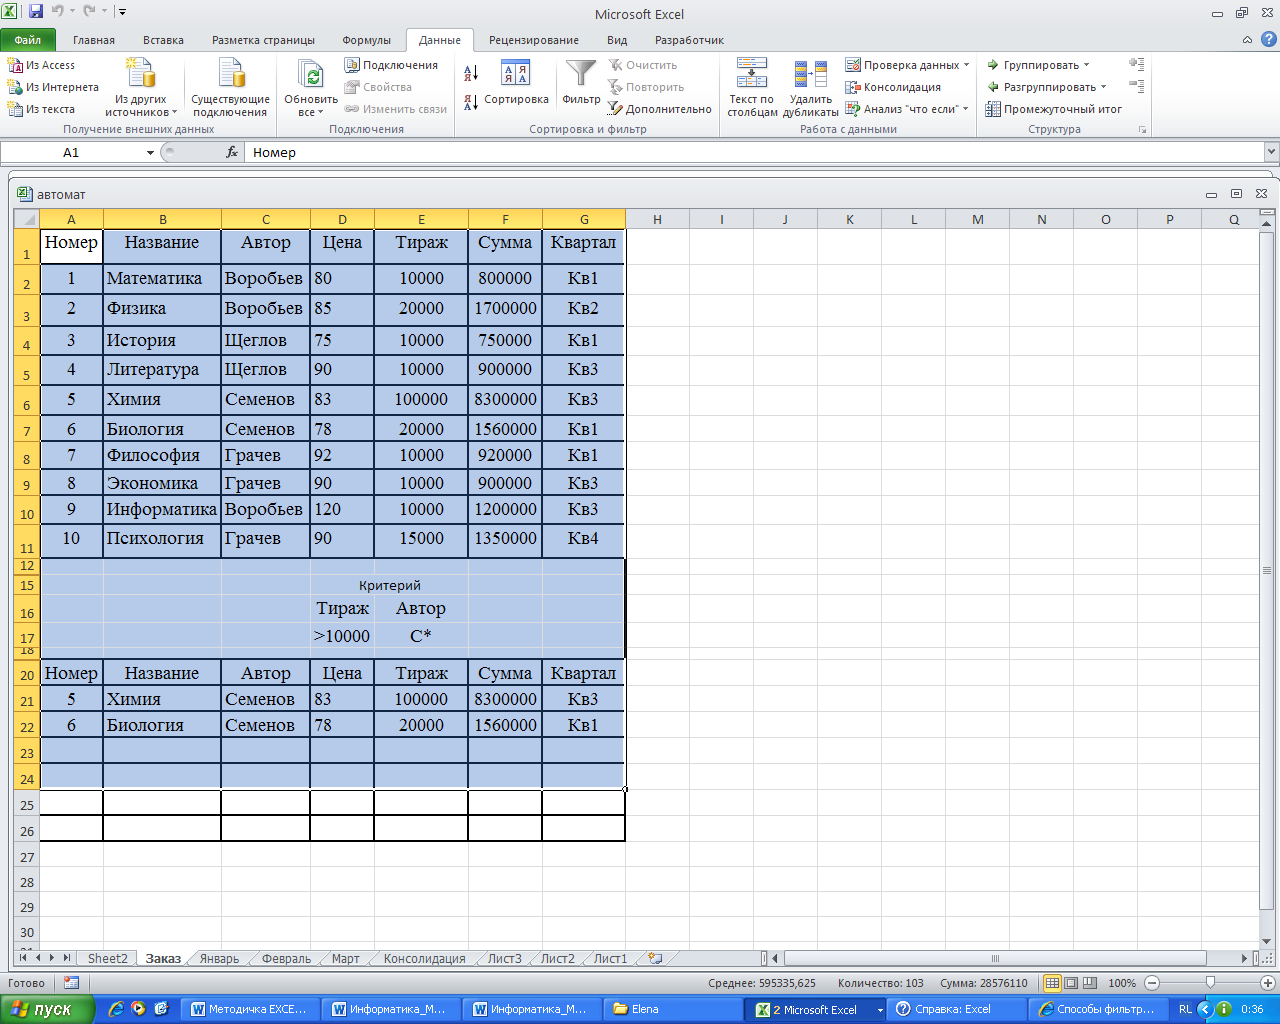Open Data Validation (Проверка данных) dropdown arrow
The width and height of the screenshot is (1280, 1024).
coord(967,65)
